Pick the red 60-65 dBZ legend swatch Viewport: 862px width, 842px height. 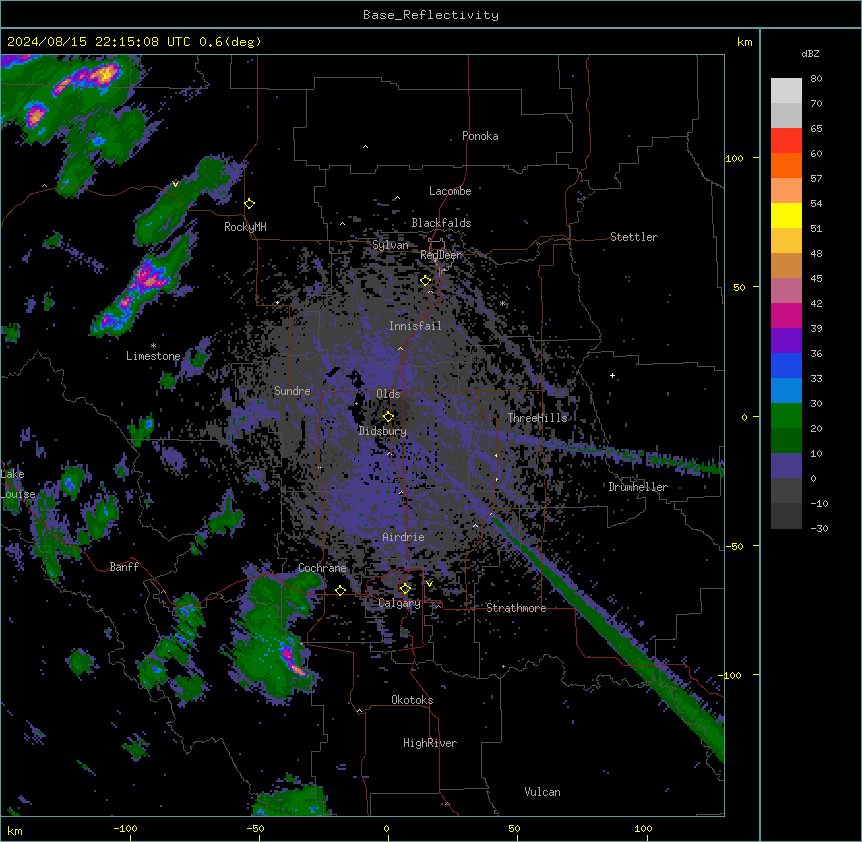(x=786, y=140)
